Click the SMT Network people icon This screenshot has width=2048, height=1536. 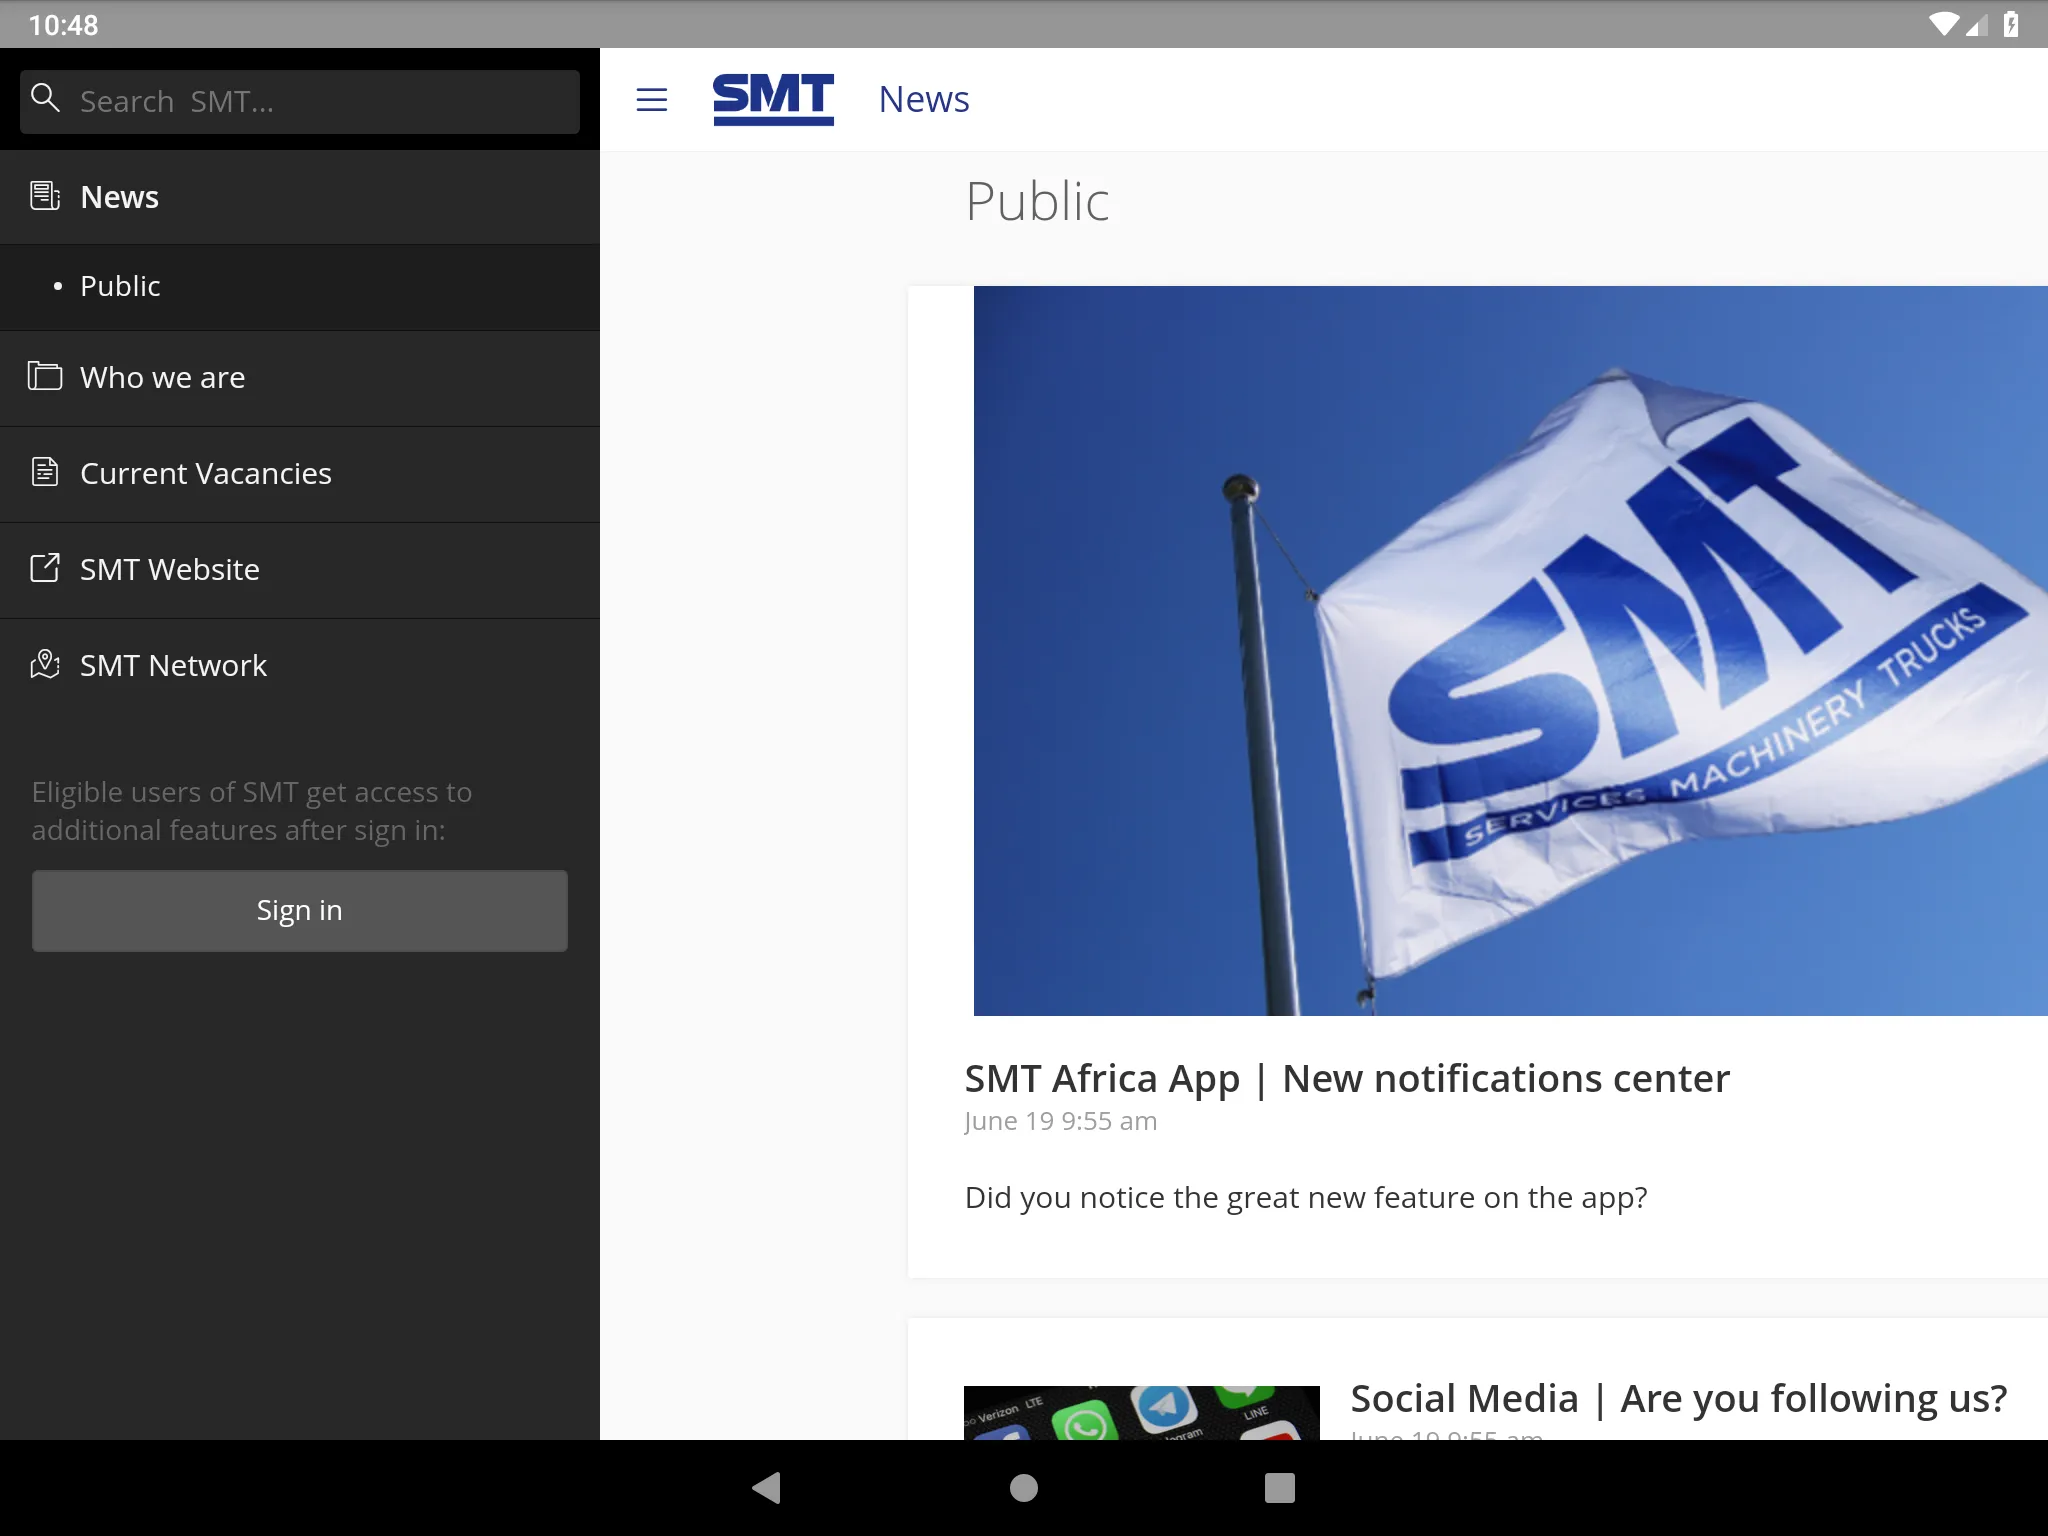point(45,665)
